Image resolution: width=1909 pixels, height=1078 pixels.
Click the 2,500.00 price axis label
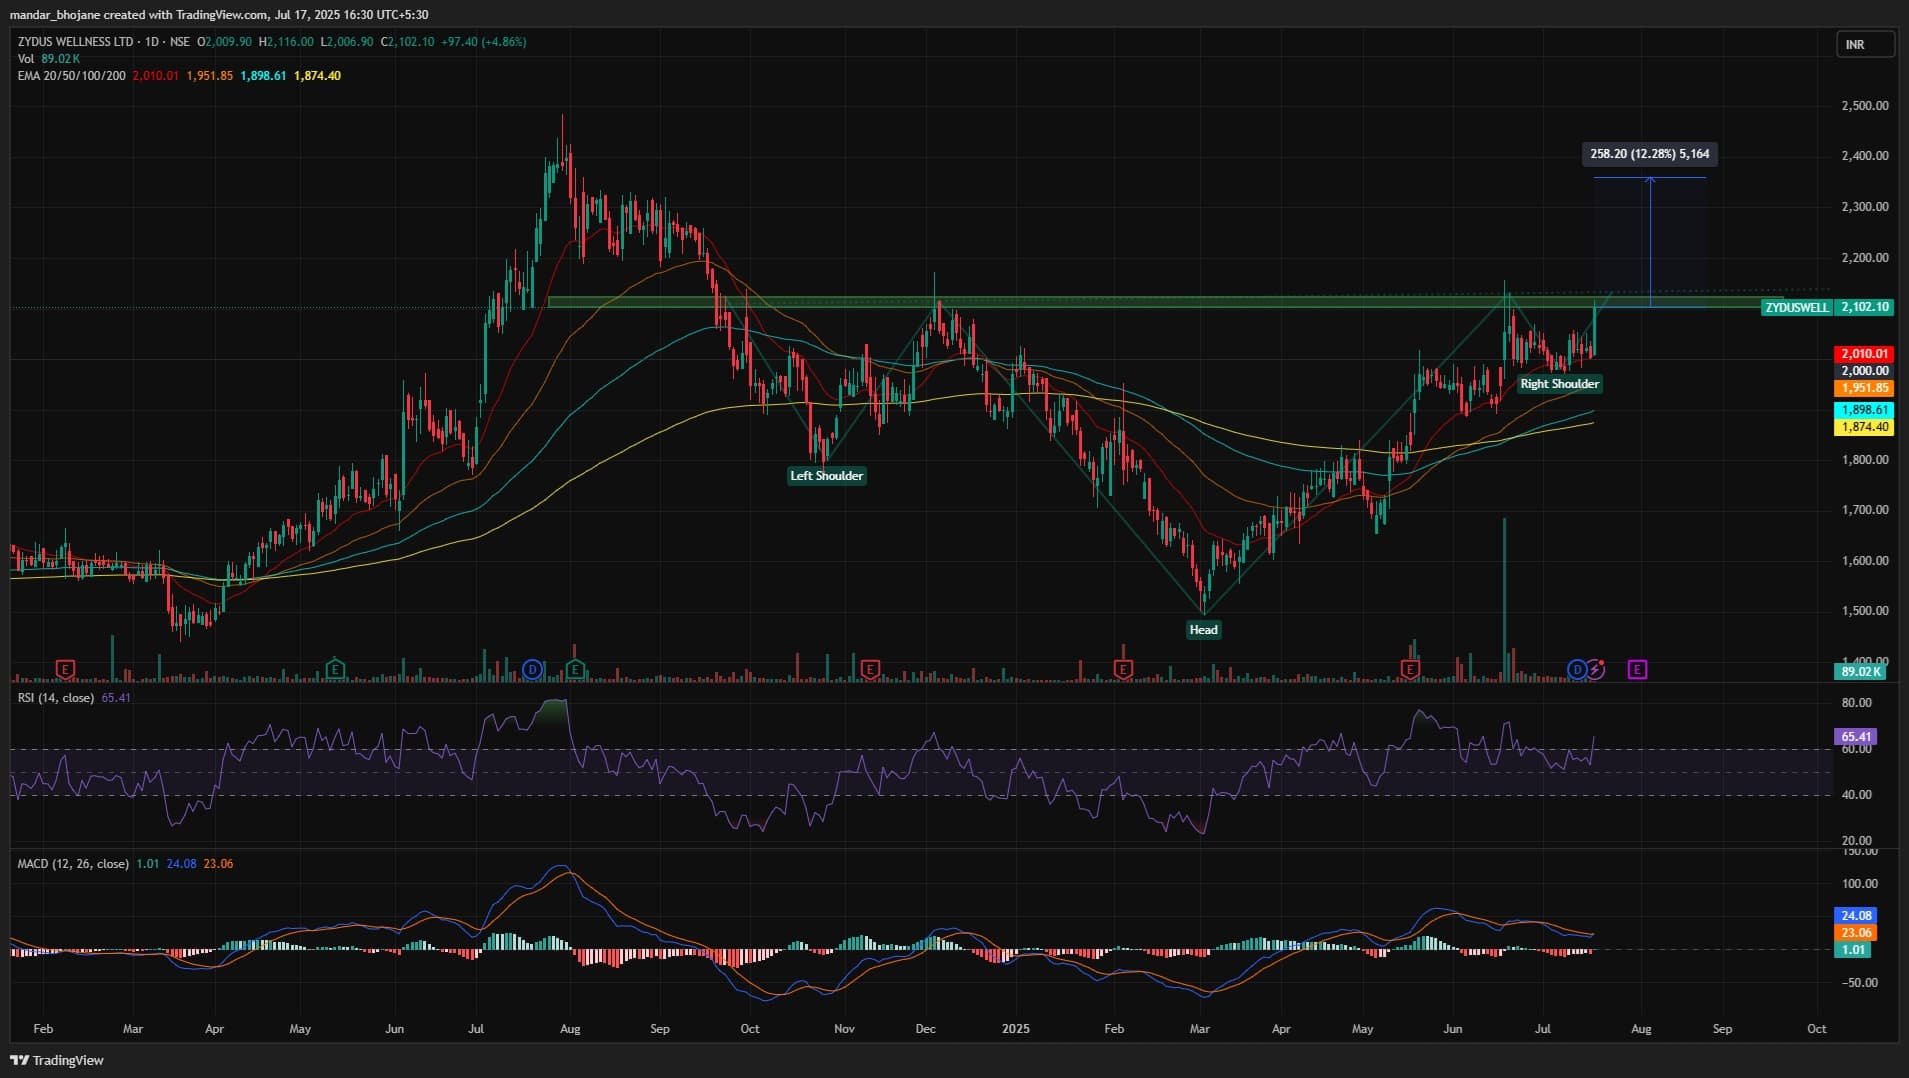pos(1865,106)
